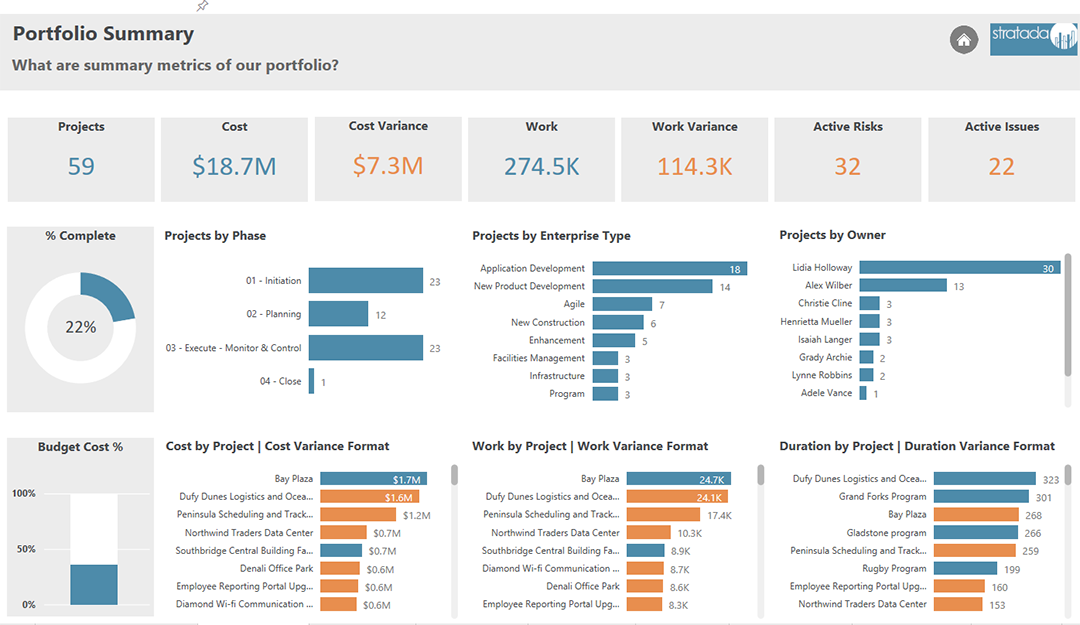Select Christie Cline owner bar

click(x=869, y=303)
